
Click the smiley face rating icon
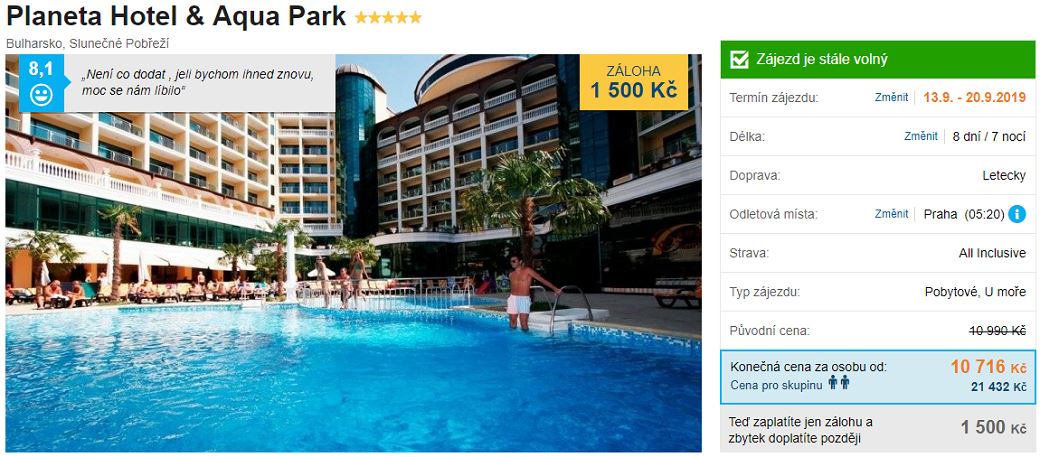point(41,95)
